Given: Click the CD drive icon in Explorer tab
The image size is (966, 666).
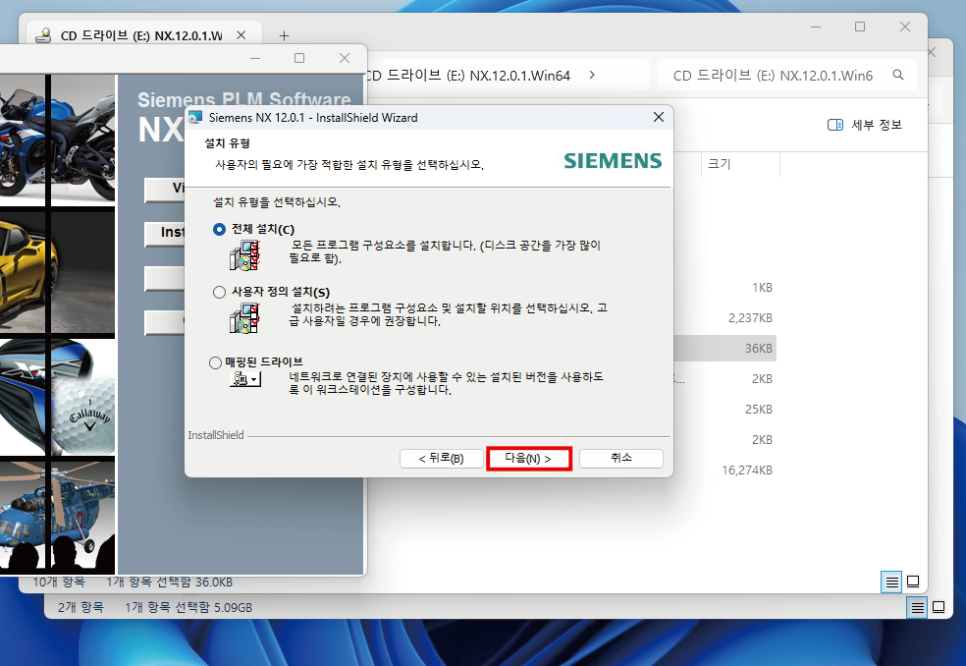Looking at the screenshot, I should (x=43, y=35).
